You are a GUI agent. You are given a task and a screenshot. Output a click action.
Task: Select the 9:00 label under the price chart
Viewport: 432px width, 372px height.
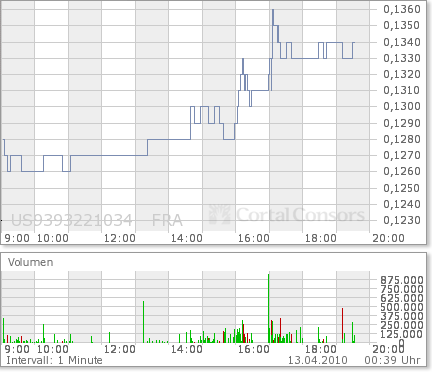[17, 238]
